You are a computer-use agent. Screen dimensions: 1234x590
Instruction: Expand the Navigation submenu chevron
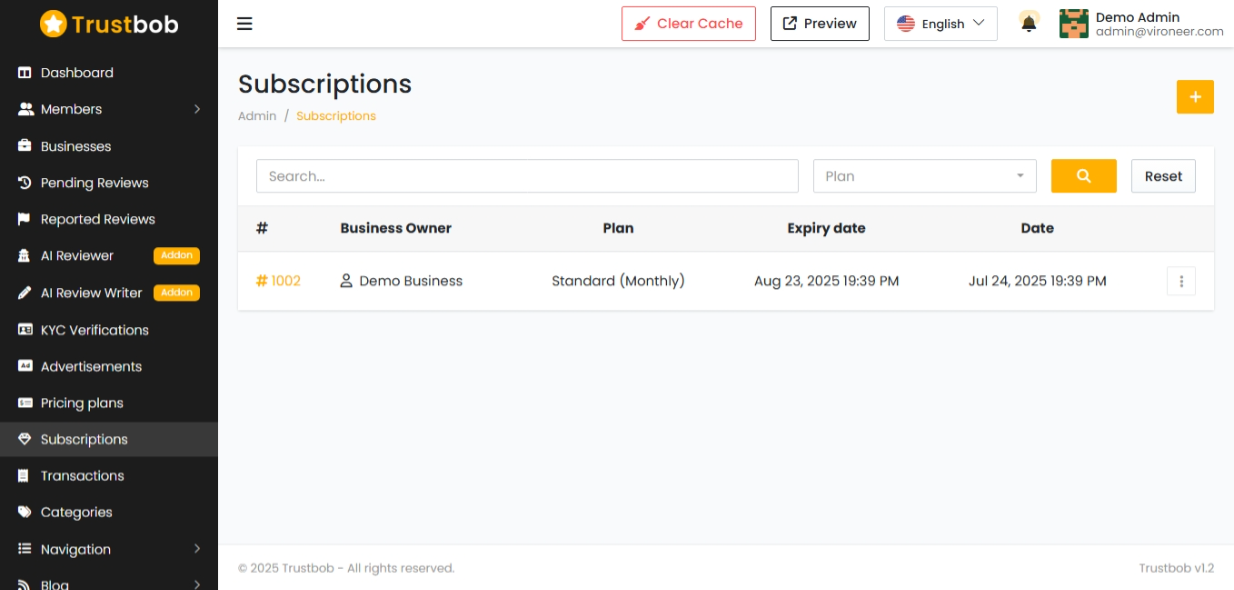coord(197,549)
